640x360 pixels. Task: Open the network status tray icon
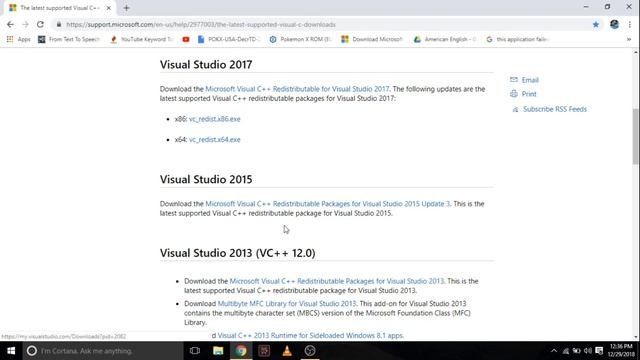click(x=566, y=351)
